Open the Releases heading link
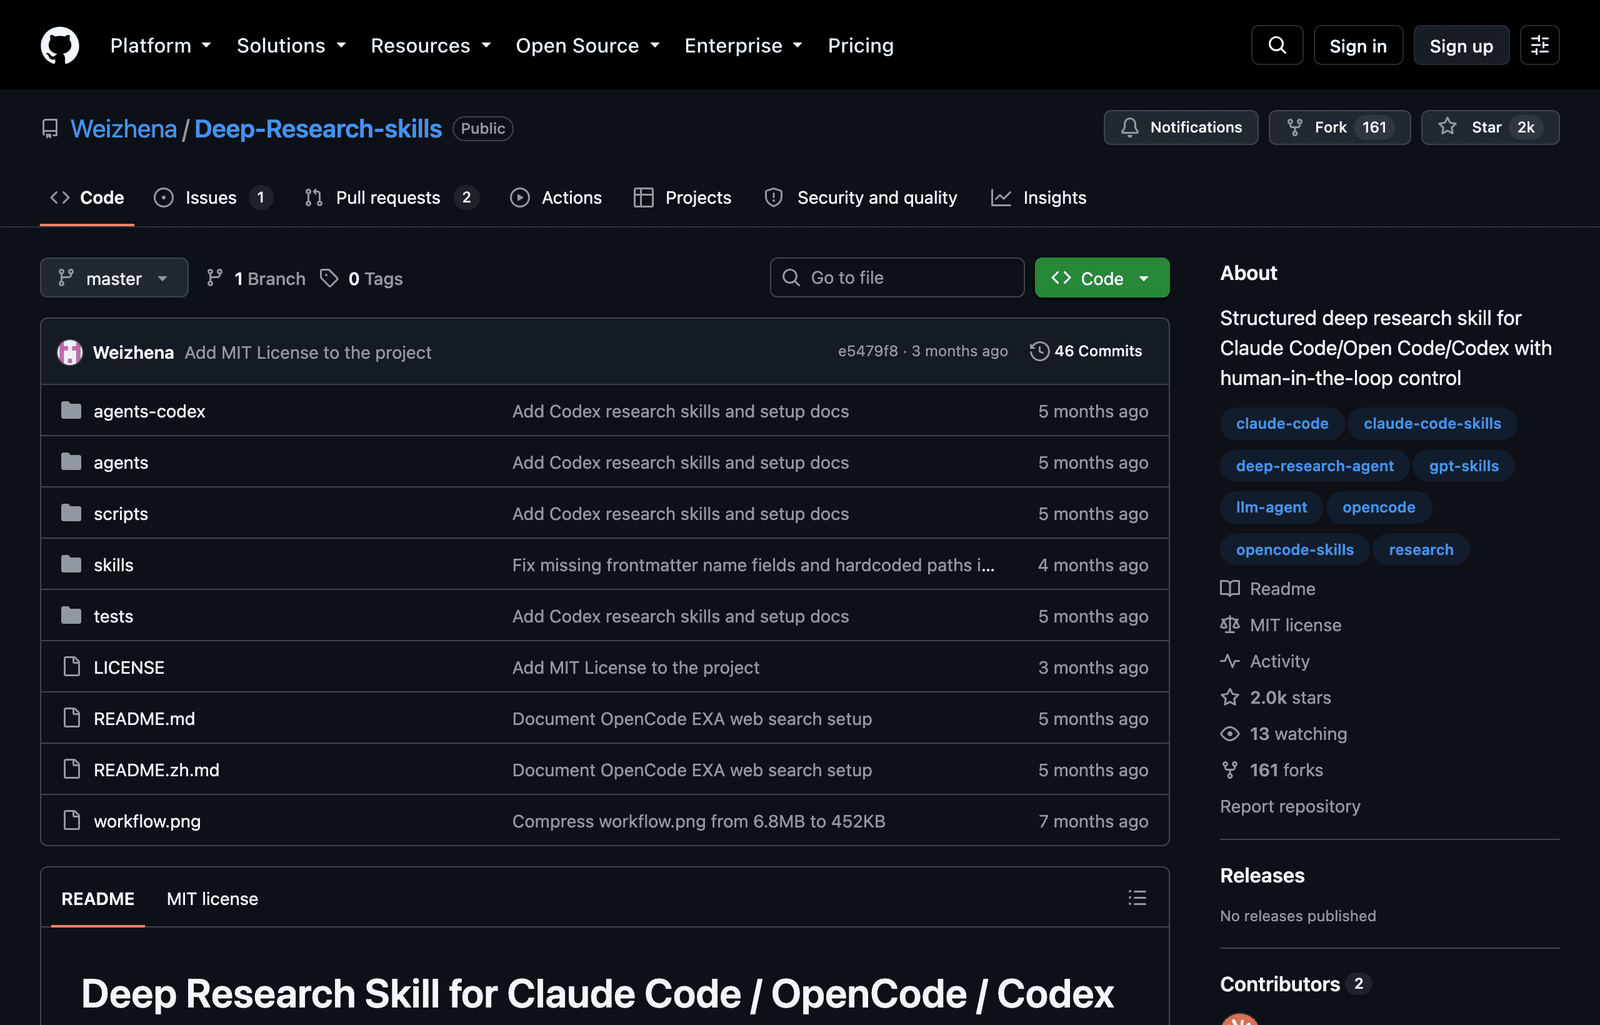The height and width of the screenshot is (1025, 1600). tap(1262, 876)
